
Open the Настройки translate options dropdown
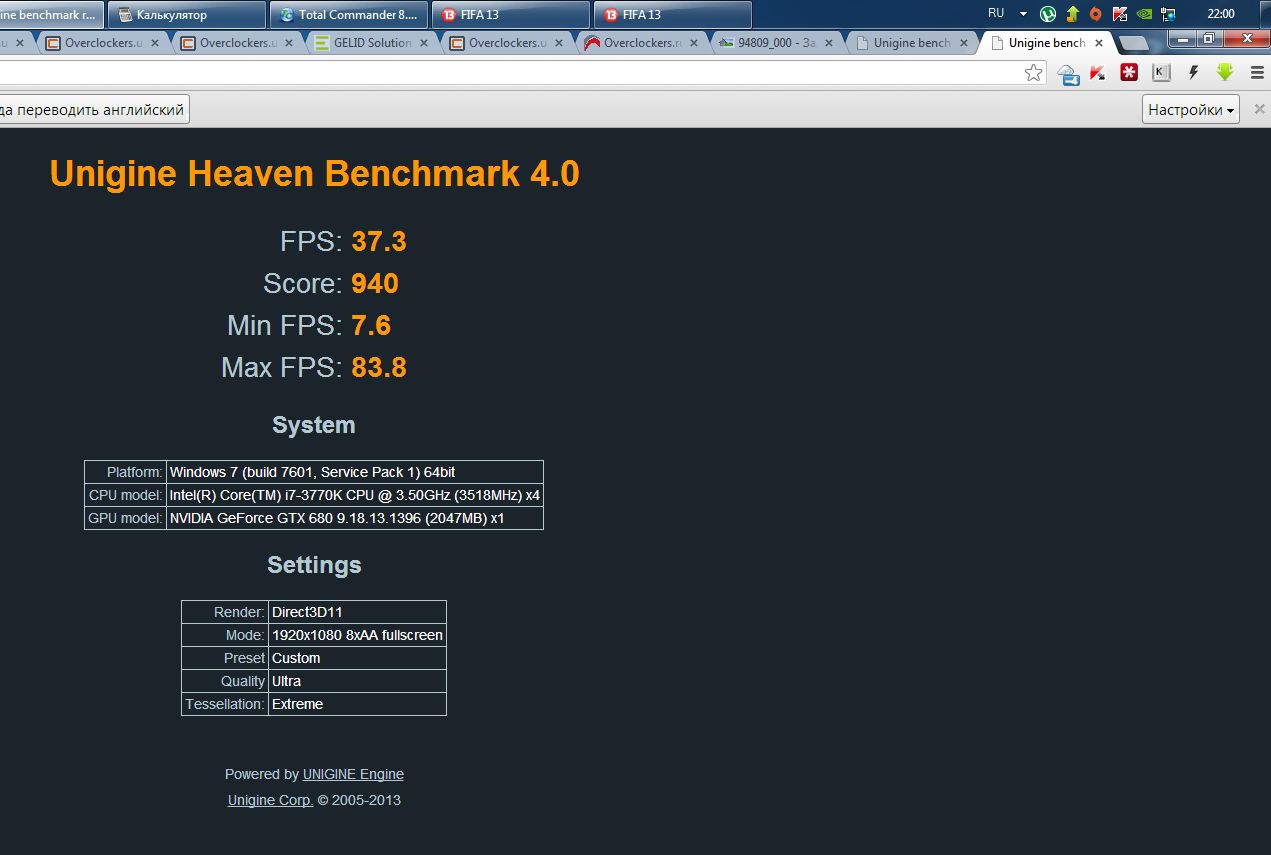coord(1190,110)
